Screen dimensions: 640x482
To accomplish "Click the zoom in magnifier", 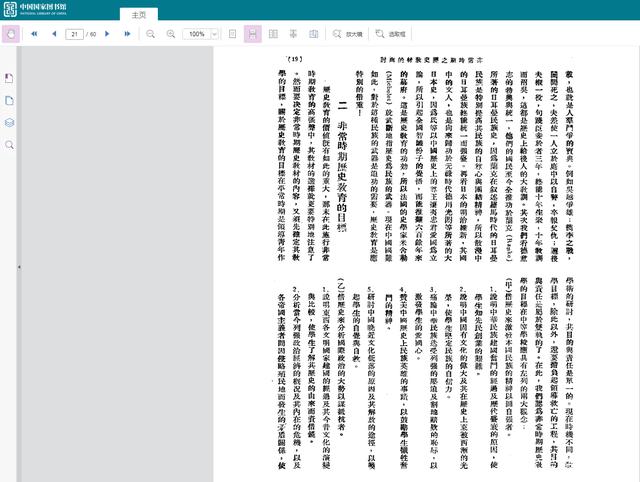I will 172,34.
